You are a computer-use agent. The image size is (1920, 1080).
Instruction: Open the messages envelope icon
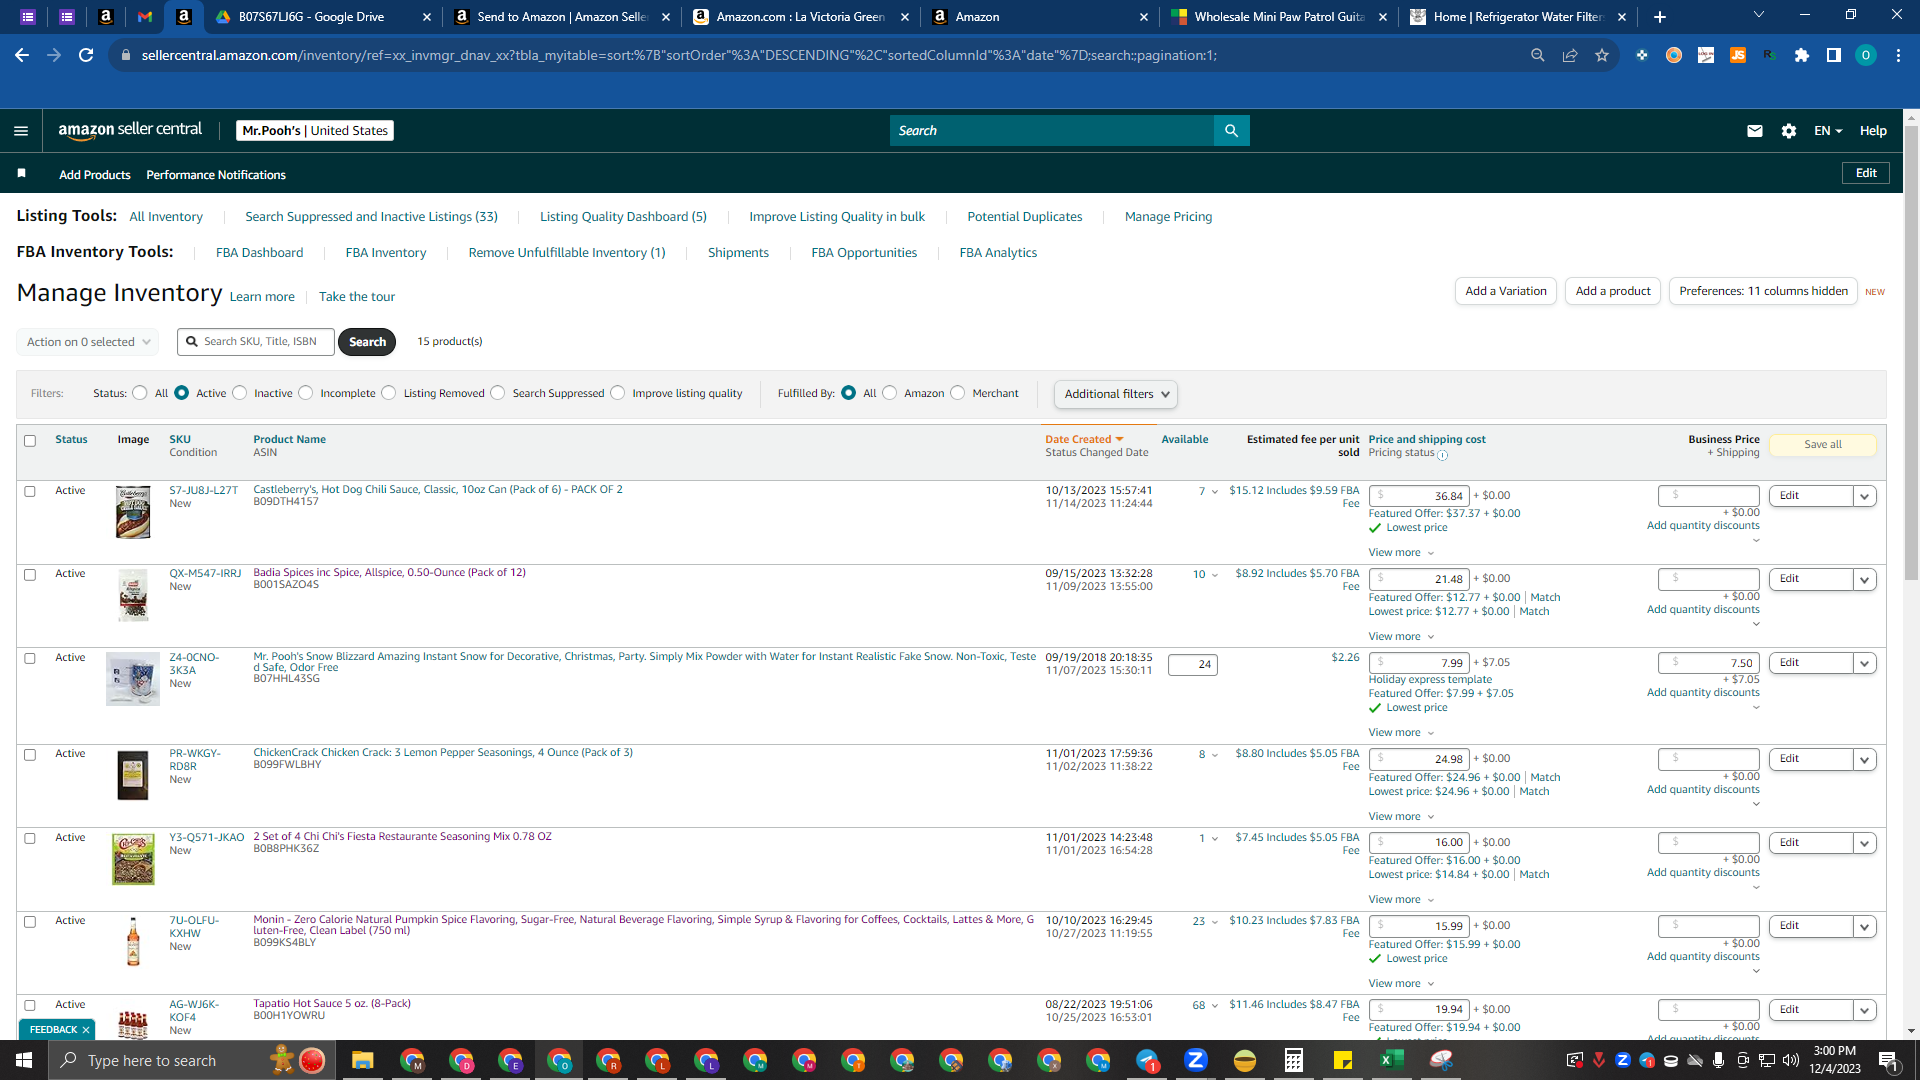1754,131
